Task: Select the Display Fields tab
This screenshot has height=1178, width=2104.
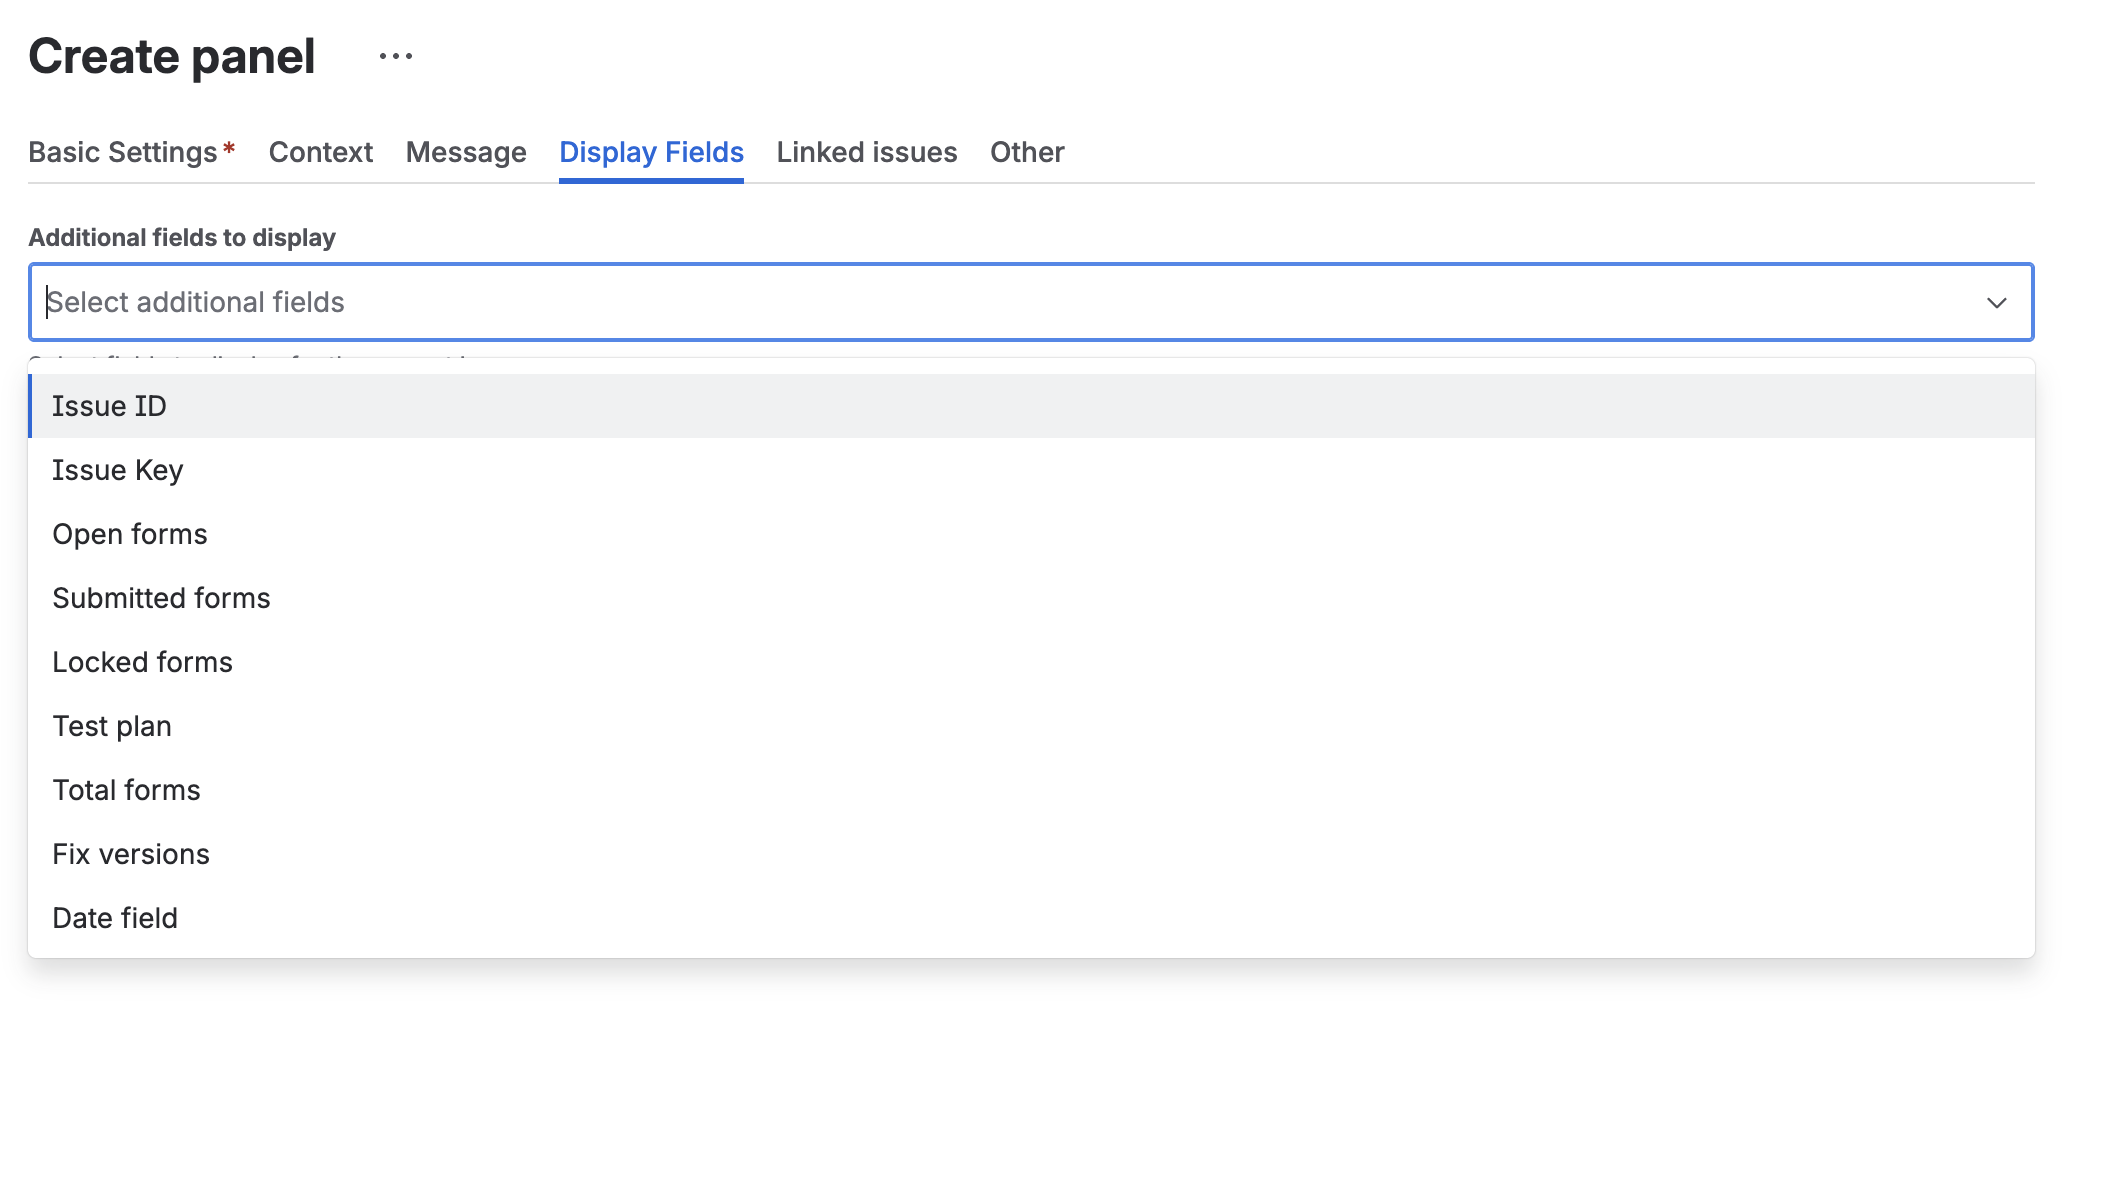Action: click(x=651, y=152)
